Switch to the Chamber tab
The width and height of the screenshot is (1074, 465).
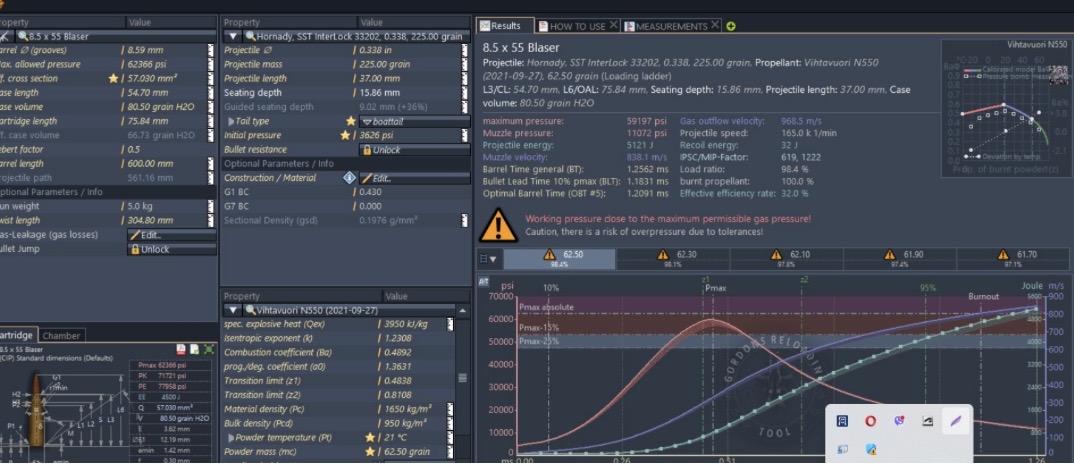[x=62, y=336]
